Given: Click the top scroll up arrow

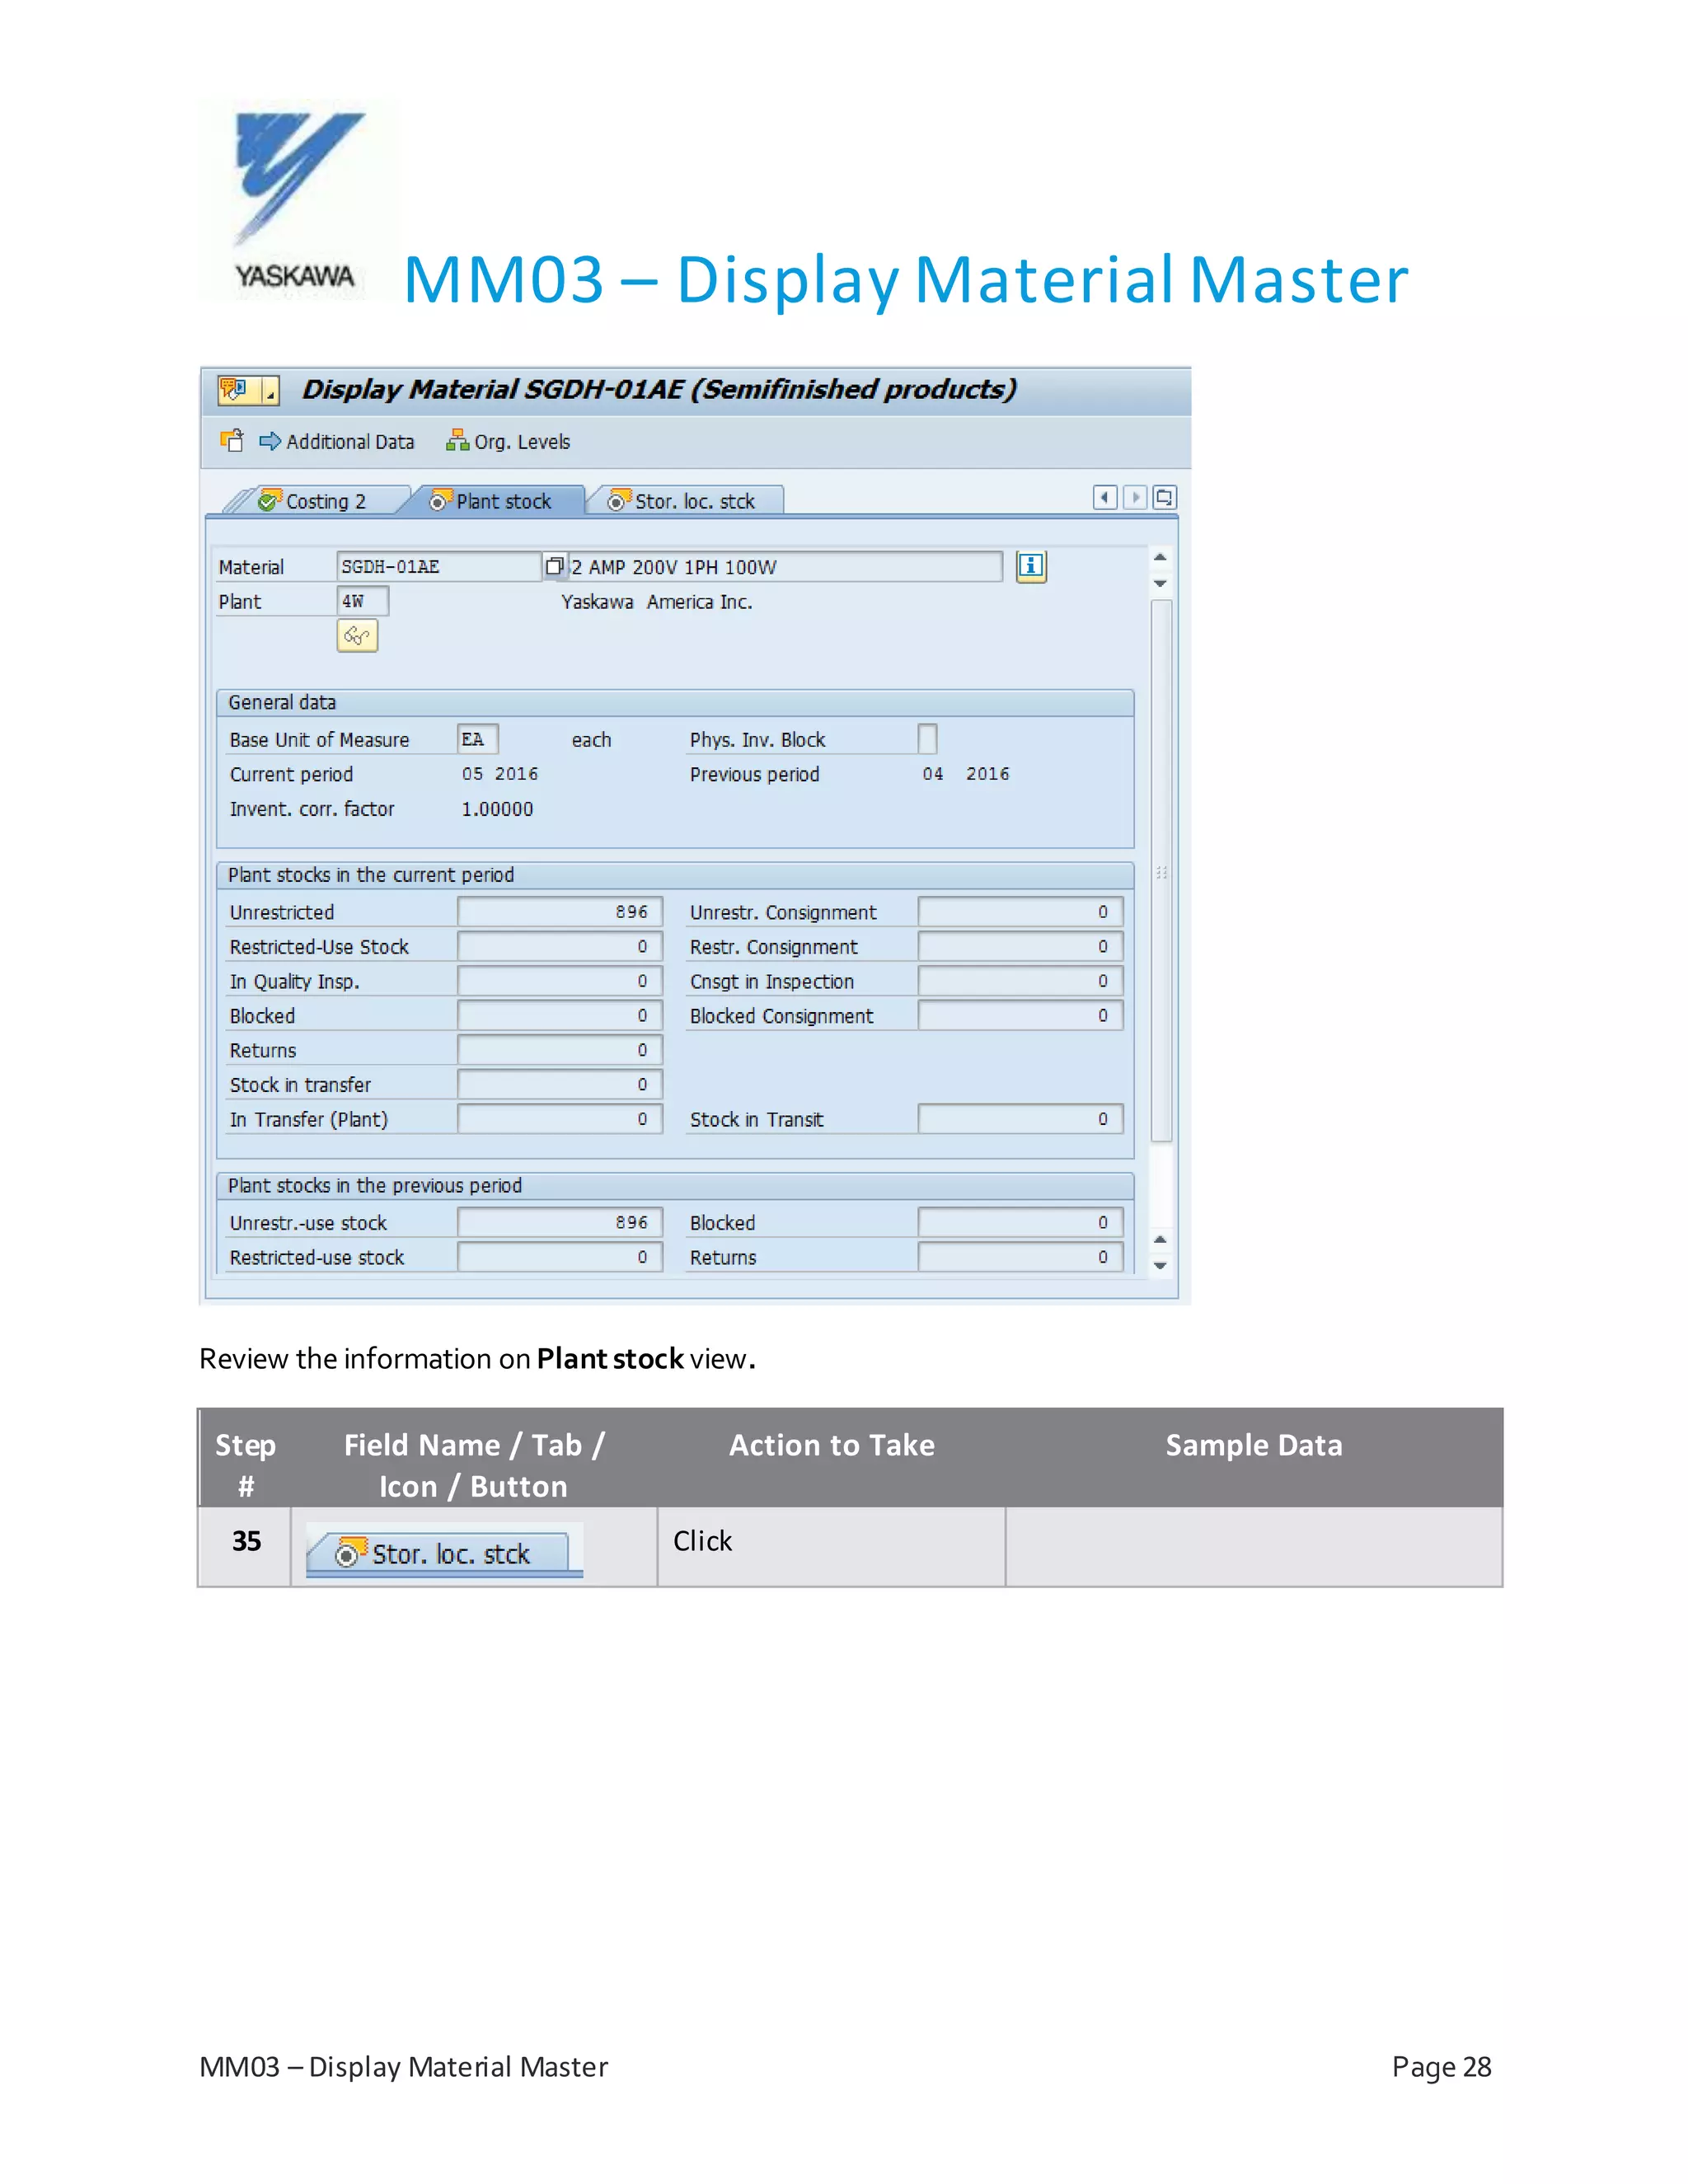Looking at the screenshot, I should (1160, 557).
